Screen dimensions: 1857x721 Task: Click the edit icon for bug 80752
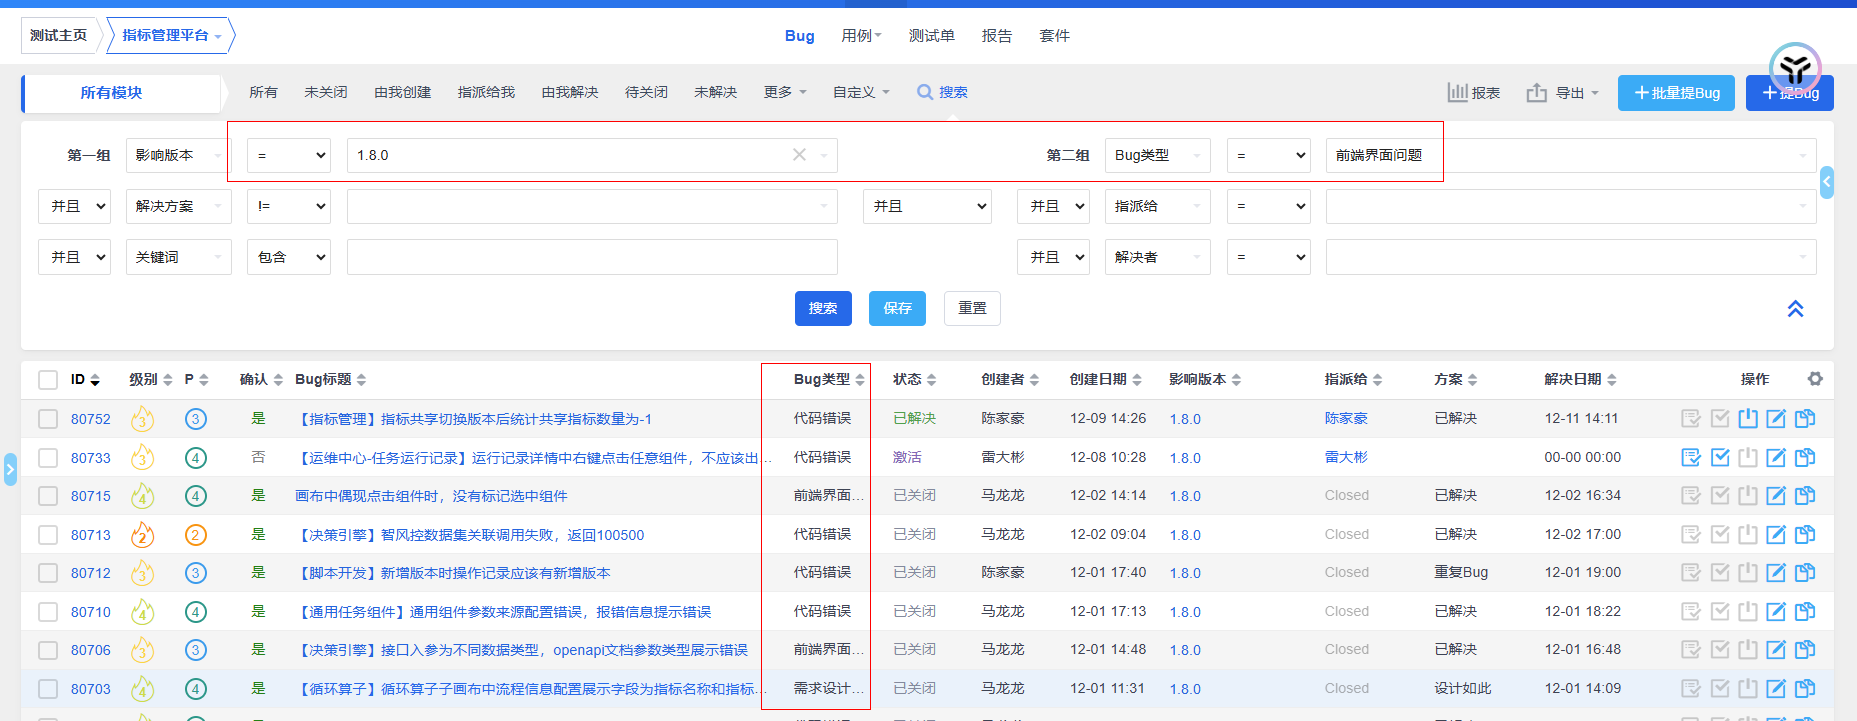click(x=1776, y=419)
